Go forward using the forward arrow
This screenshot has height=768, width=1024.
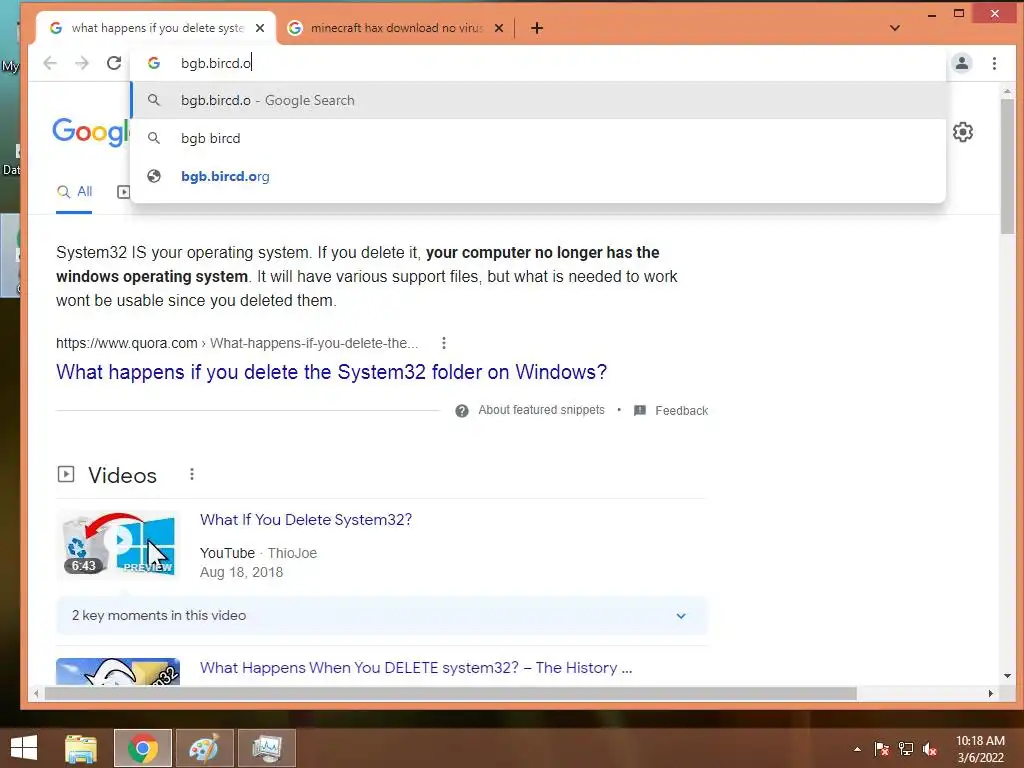(x=82, y=63)
